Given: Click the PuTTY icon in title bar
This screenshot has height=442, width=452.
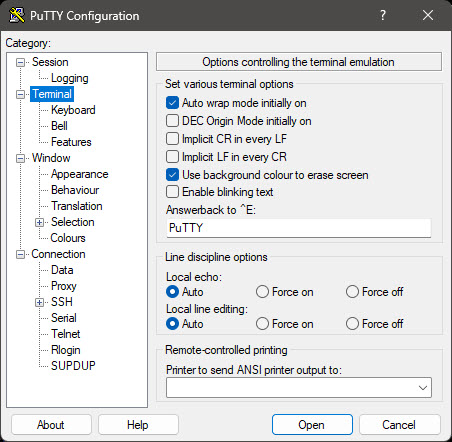Looking at the screenshot, I should (17, 15).
